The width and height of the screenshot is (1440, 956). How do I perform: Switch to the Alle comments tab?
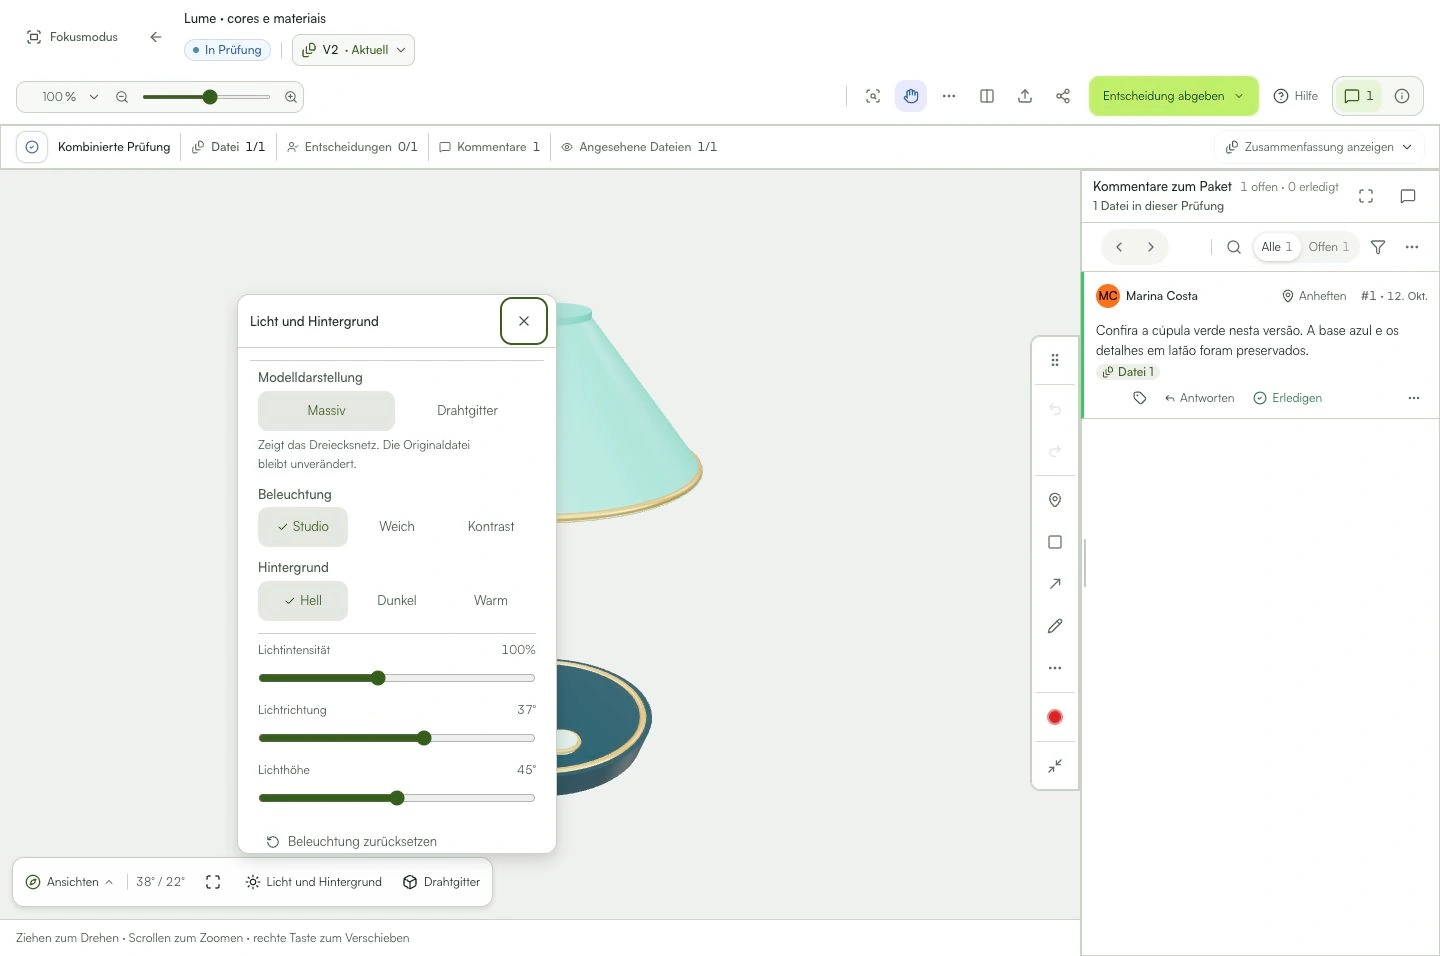(1277, 247)
